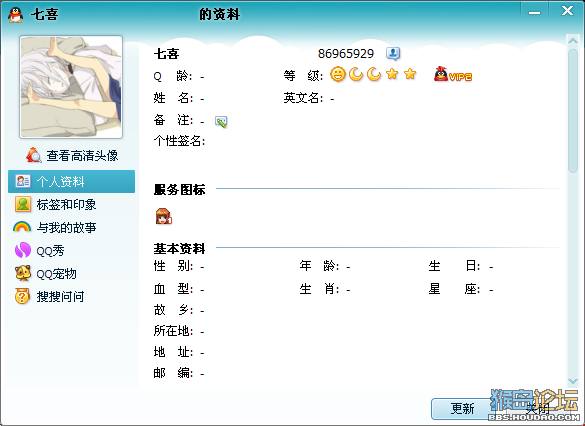This screenshot has height=426, width=585.
Task: Click scrollbar up arrow
Action: (573, 41)
